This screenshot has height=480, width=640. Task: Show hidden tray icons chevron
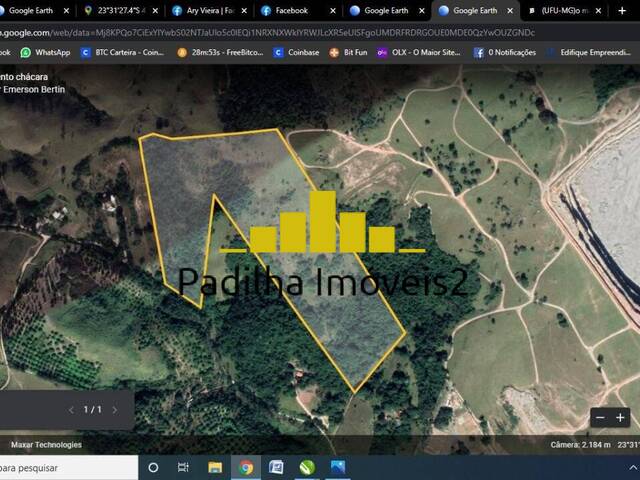pos(633,468)
